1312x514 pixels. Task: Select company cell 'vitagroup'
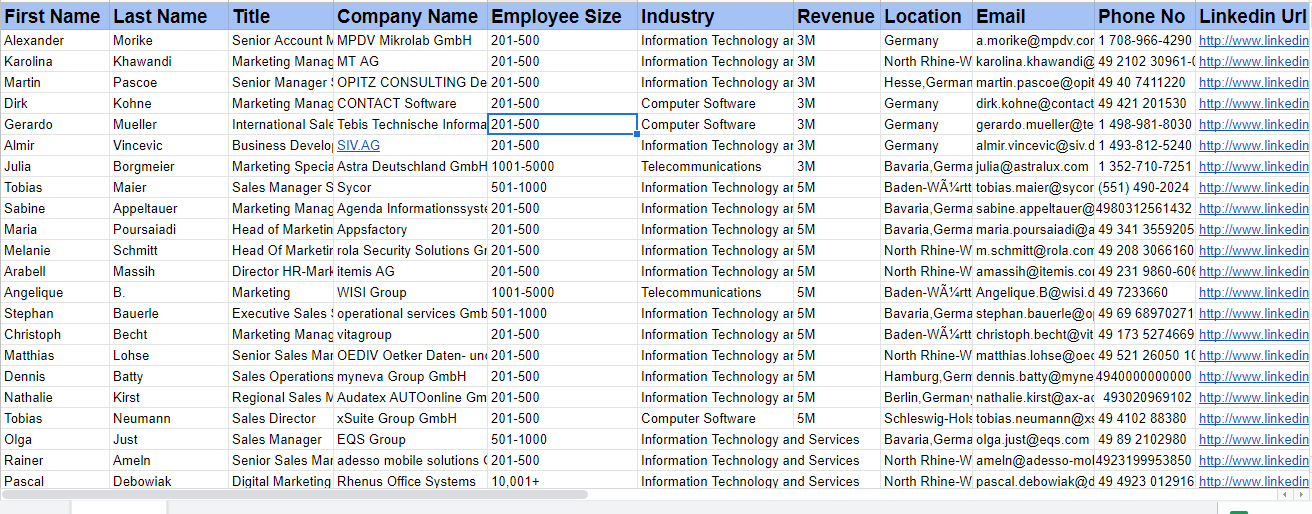click(x=411, y=334)
